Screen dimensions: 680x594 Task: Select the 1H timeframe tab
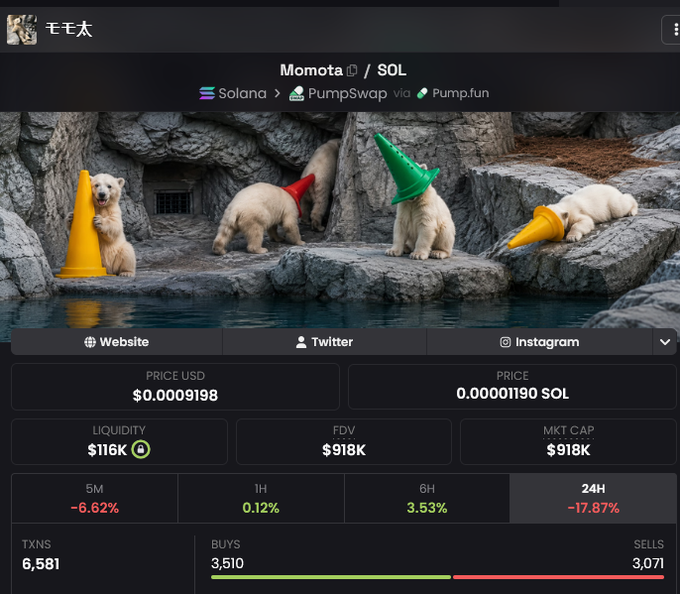(261, 498)
